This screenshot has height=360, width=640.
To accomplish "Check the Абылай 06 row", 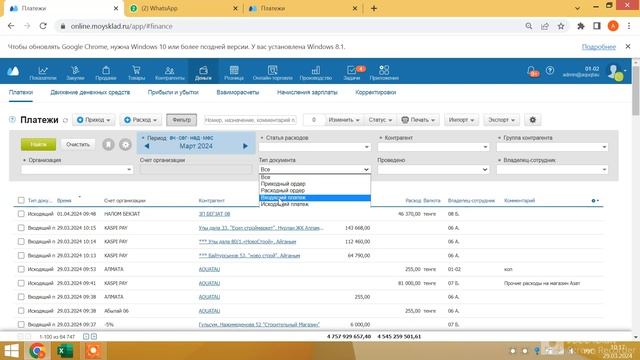I will click(x=21, y=311).
